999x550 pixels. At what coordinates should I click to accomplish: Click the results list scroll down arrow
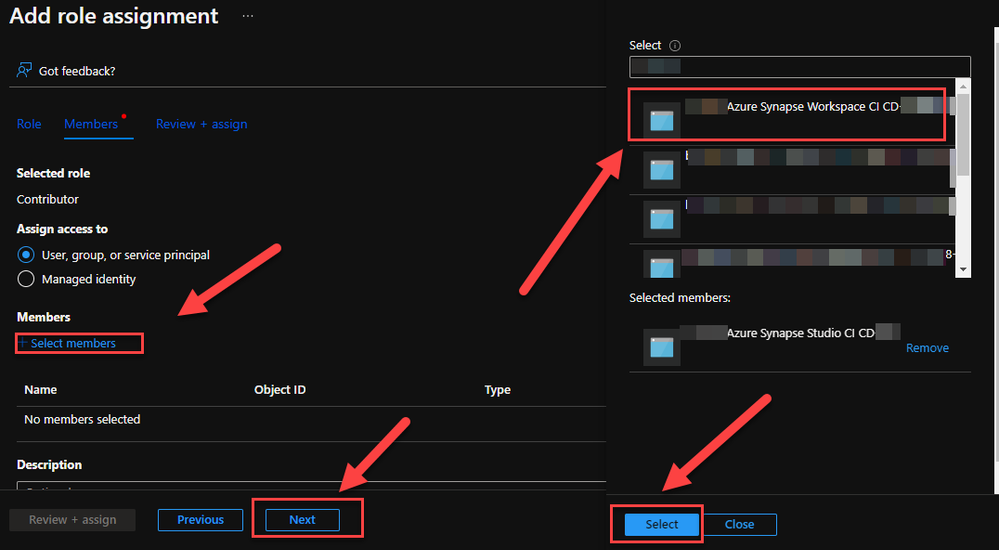coord(963,270)
